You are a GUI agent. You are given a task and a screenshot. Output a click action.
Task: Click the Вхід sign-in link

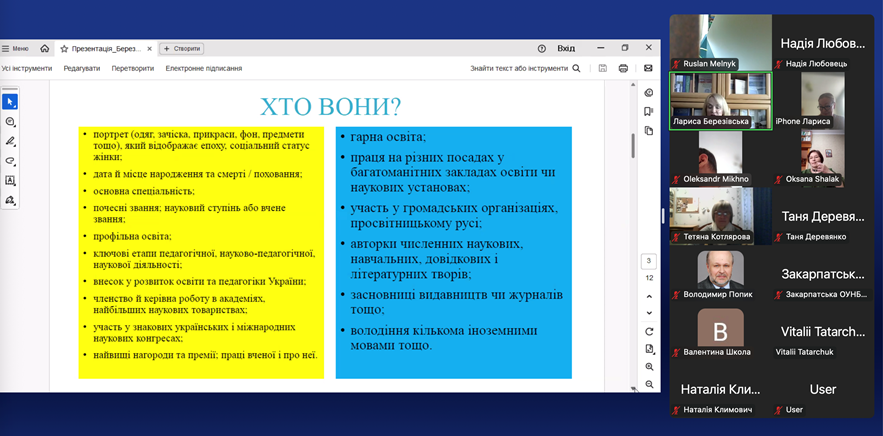pos(566,48)
